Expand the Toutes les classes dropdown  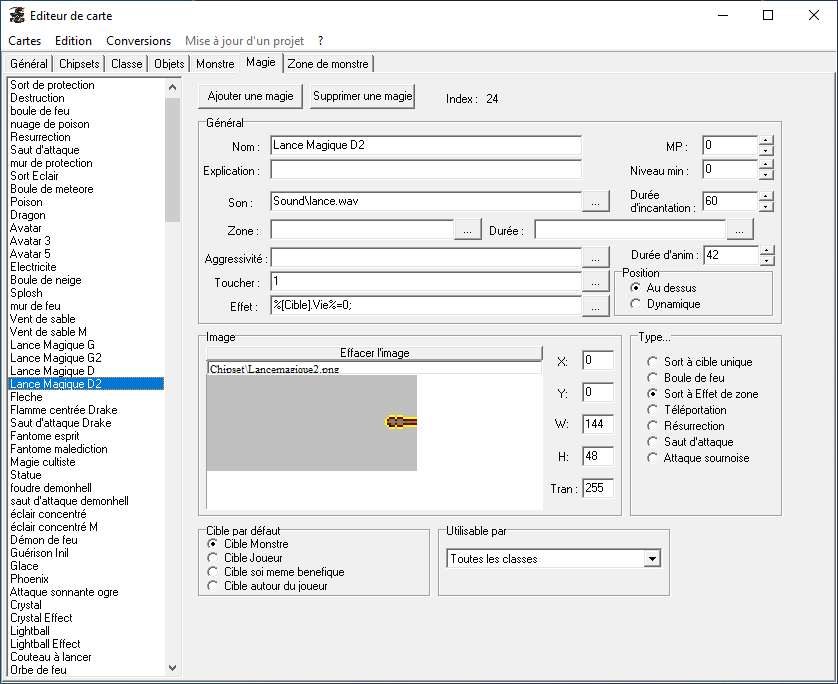(x=653, y=559)
